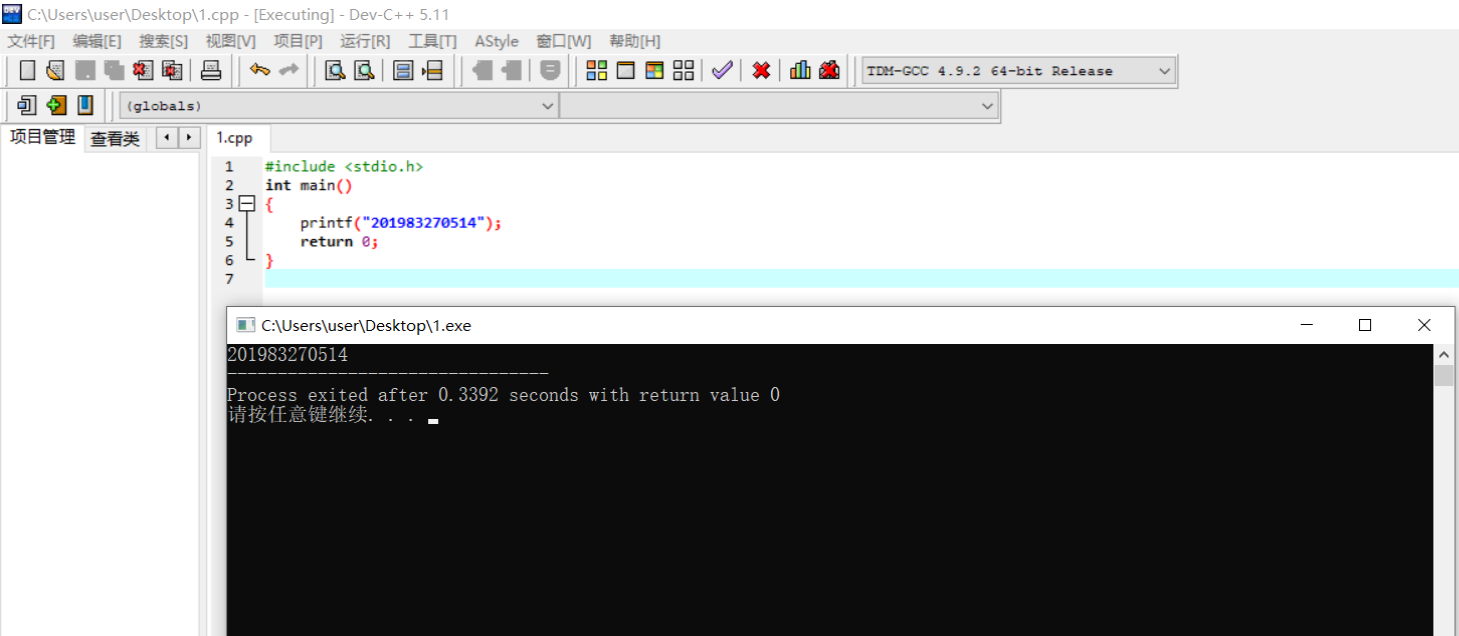
Task: Click the Indent toolbar icon
Action: pos(511,70)
